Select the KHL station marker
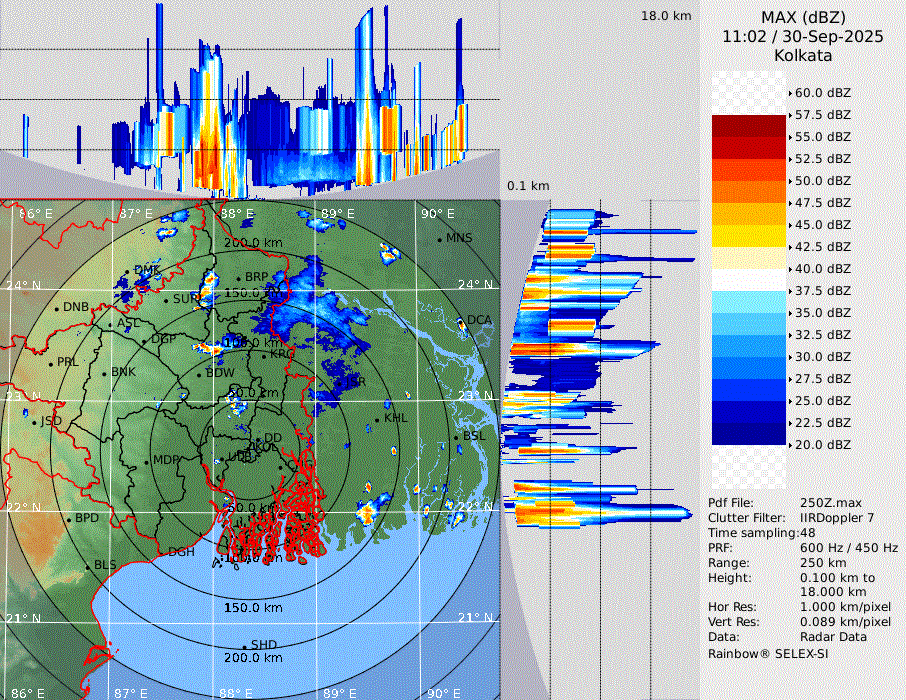The width and height of the screenshot is (906, 700). click(378, 420)
